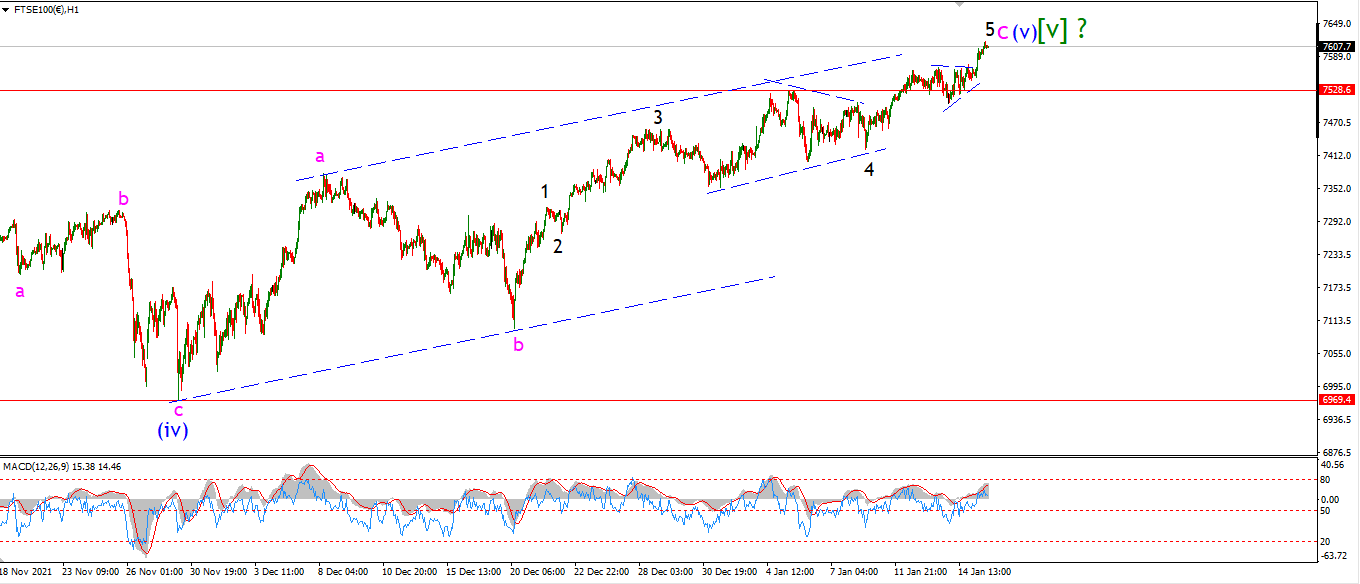Select the magenta 'b' label under 20 Dec low
The height and width of the screenshot is (584, 1360).
tap(518, 345)
